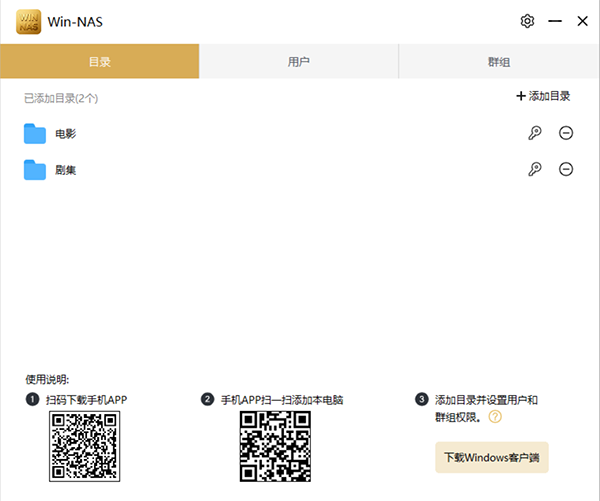Click the 剧集 folder icon
Image resolution: width=600 pixels, height=501 pixels.
tap(35, 170)
